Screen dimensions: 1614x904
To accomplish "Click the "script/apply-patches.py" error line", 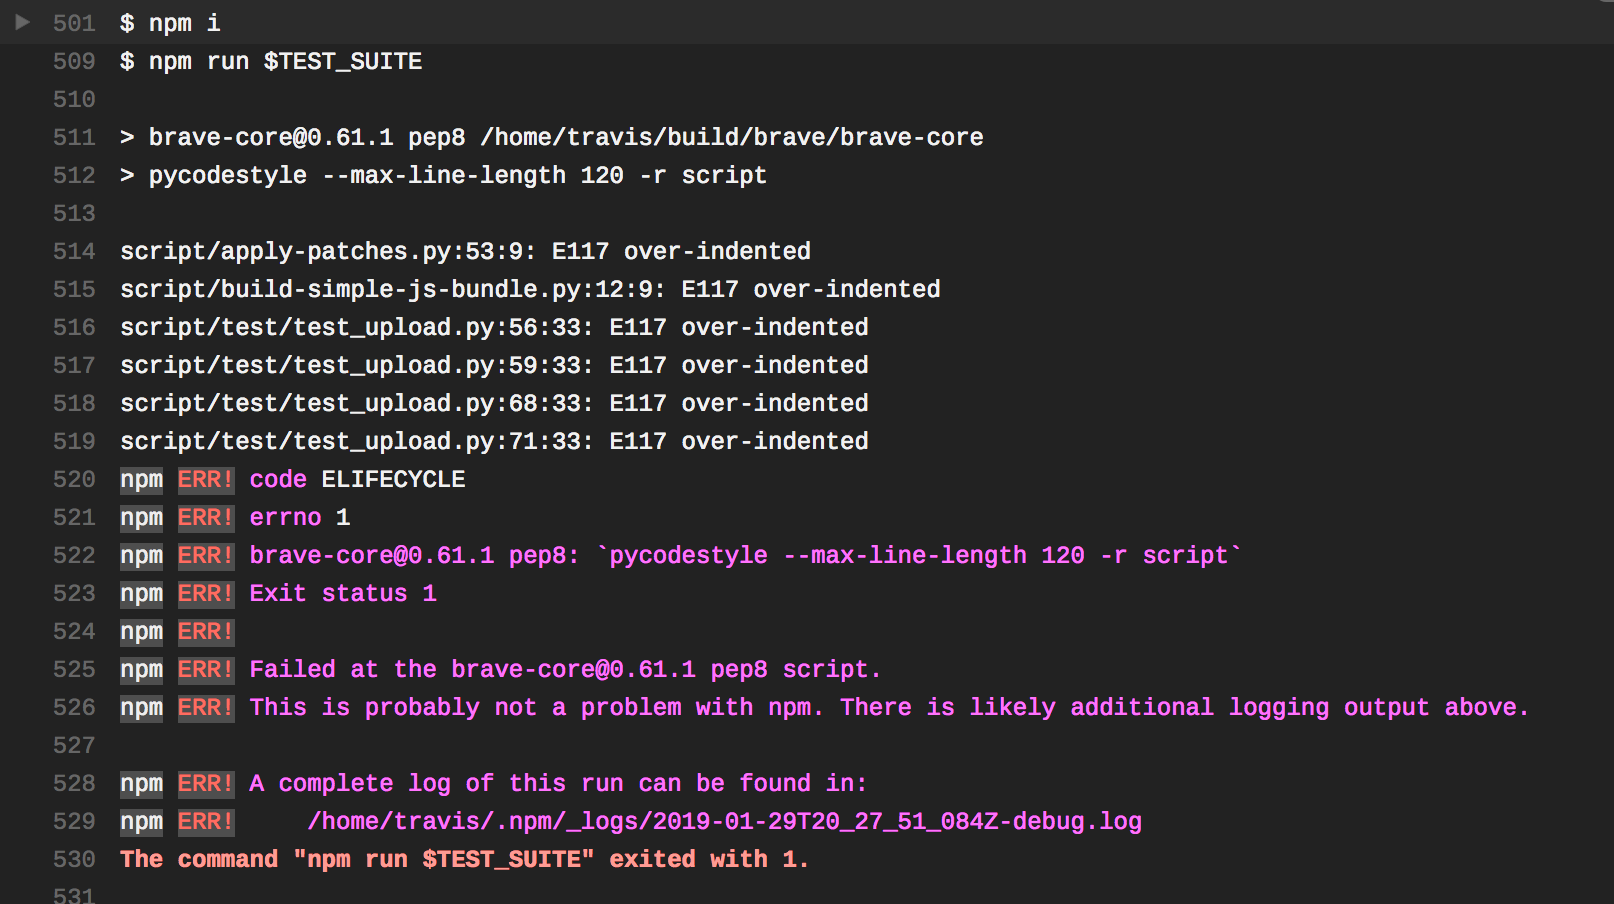I will point(465,251).
